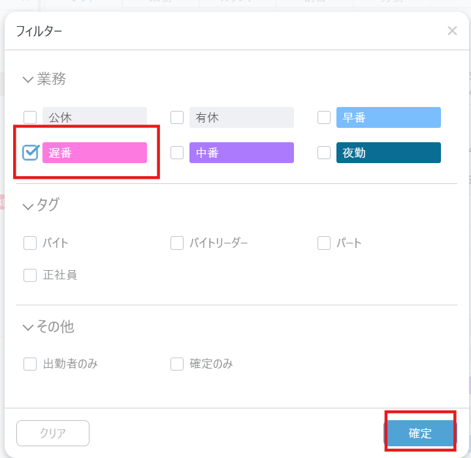Enable the 出勤者のみ option

pos(30,364)
